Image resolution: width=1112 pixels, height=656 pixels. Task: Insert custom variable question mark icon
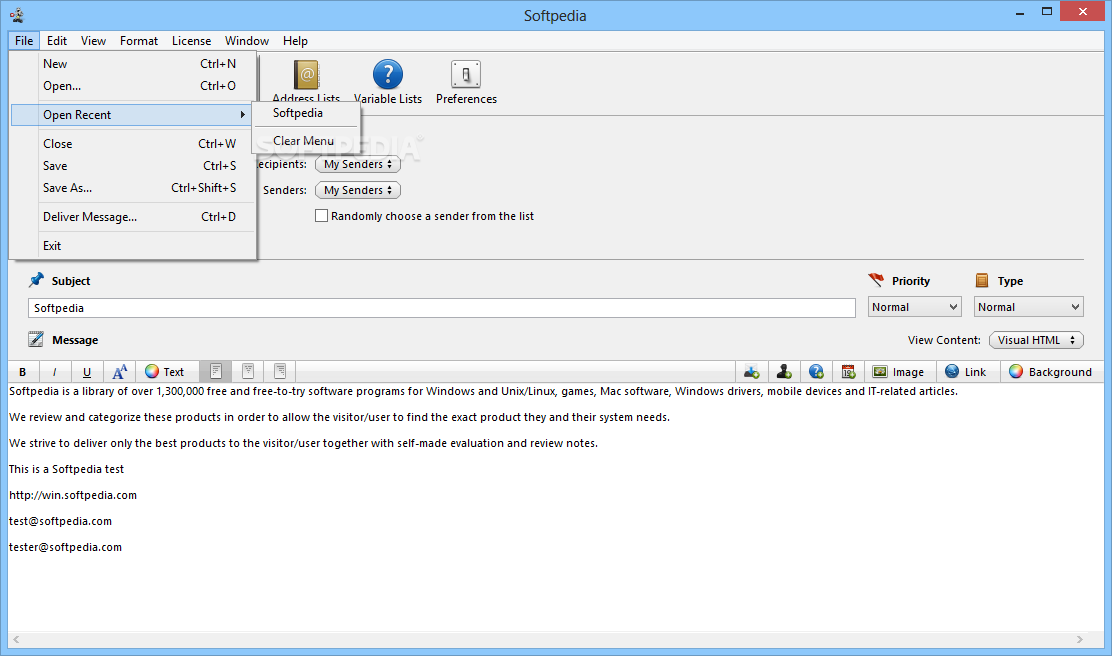coord(816,372)
